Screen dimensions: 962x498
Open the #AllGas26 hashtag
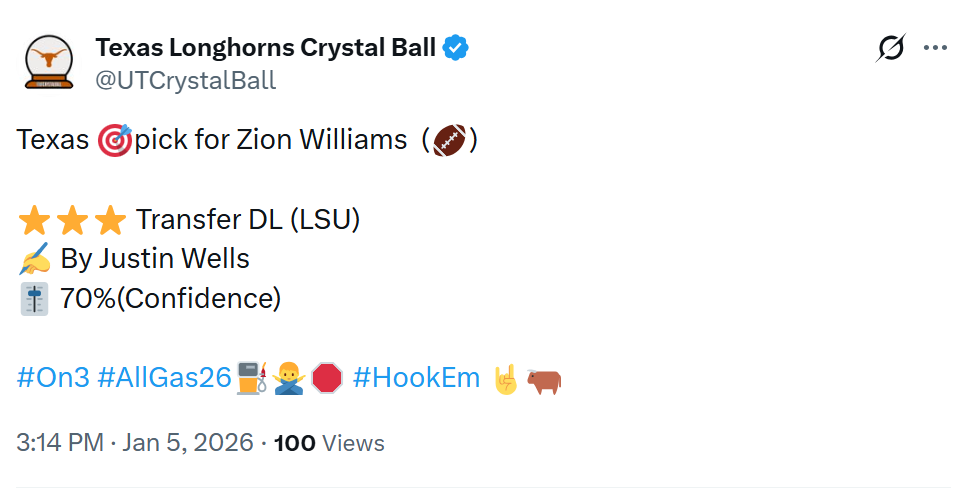click(165, 378)
